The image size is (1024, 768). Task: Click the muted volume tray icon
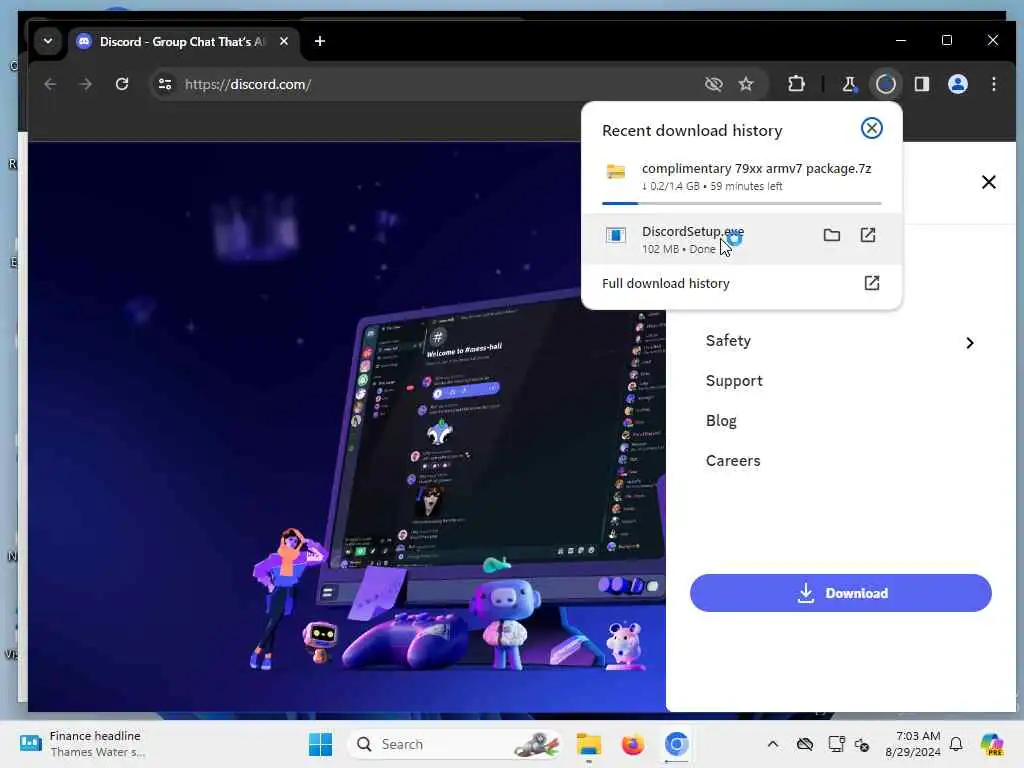tap(862, 744)
